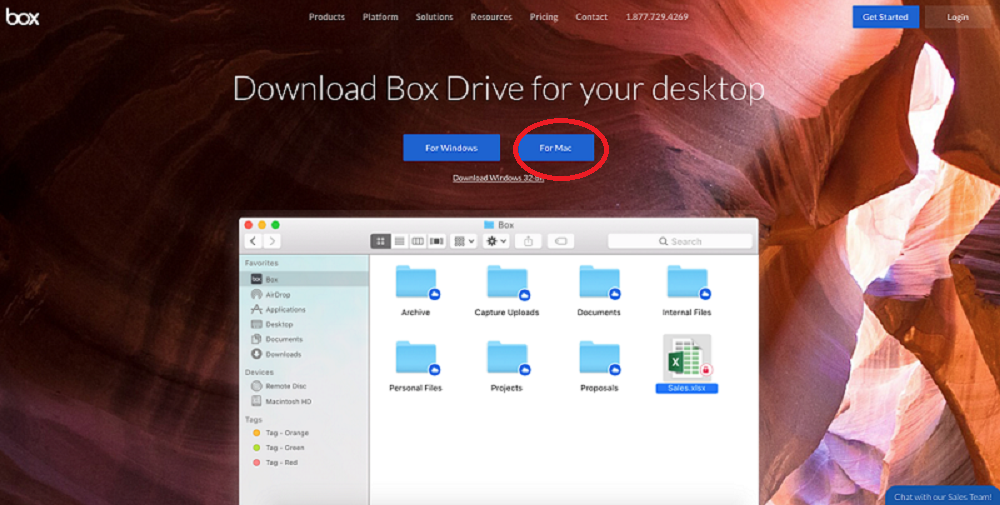Click the Finder back arrow
The image size is (1000, 505).
pos(253,241)
